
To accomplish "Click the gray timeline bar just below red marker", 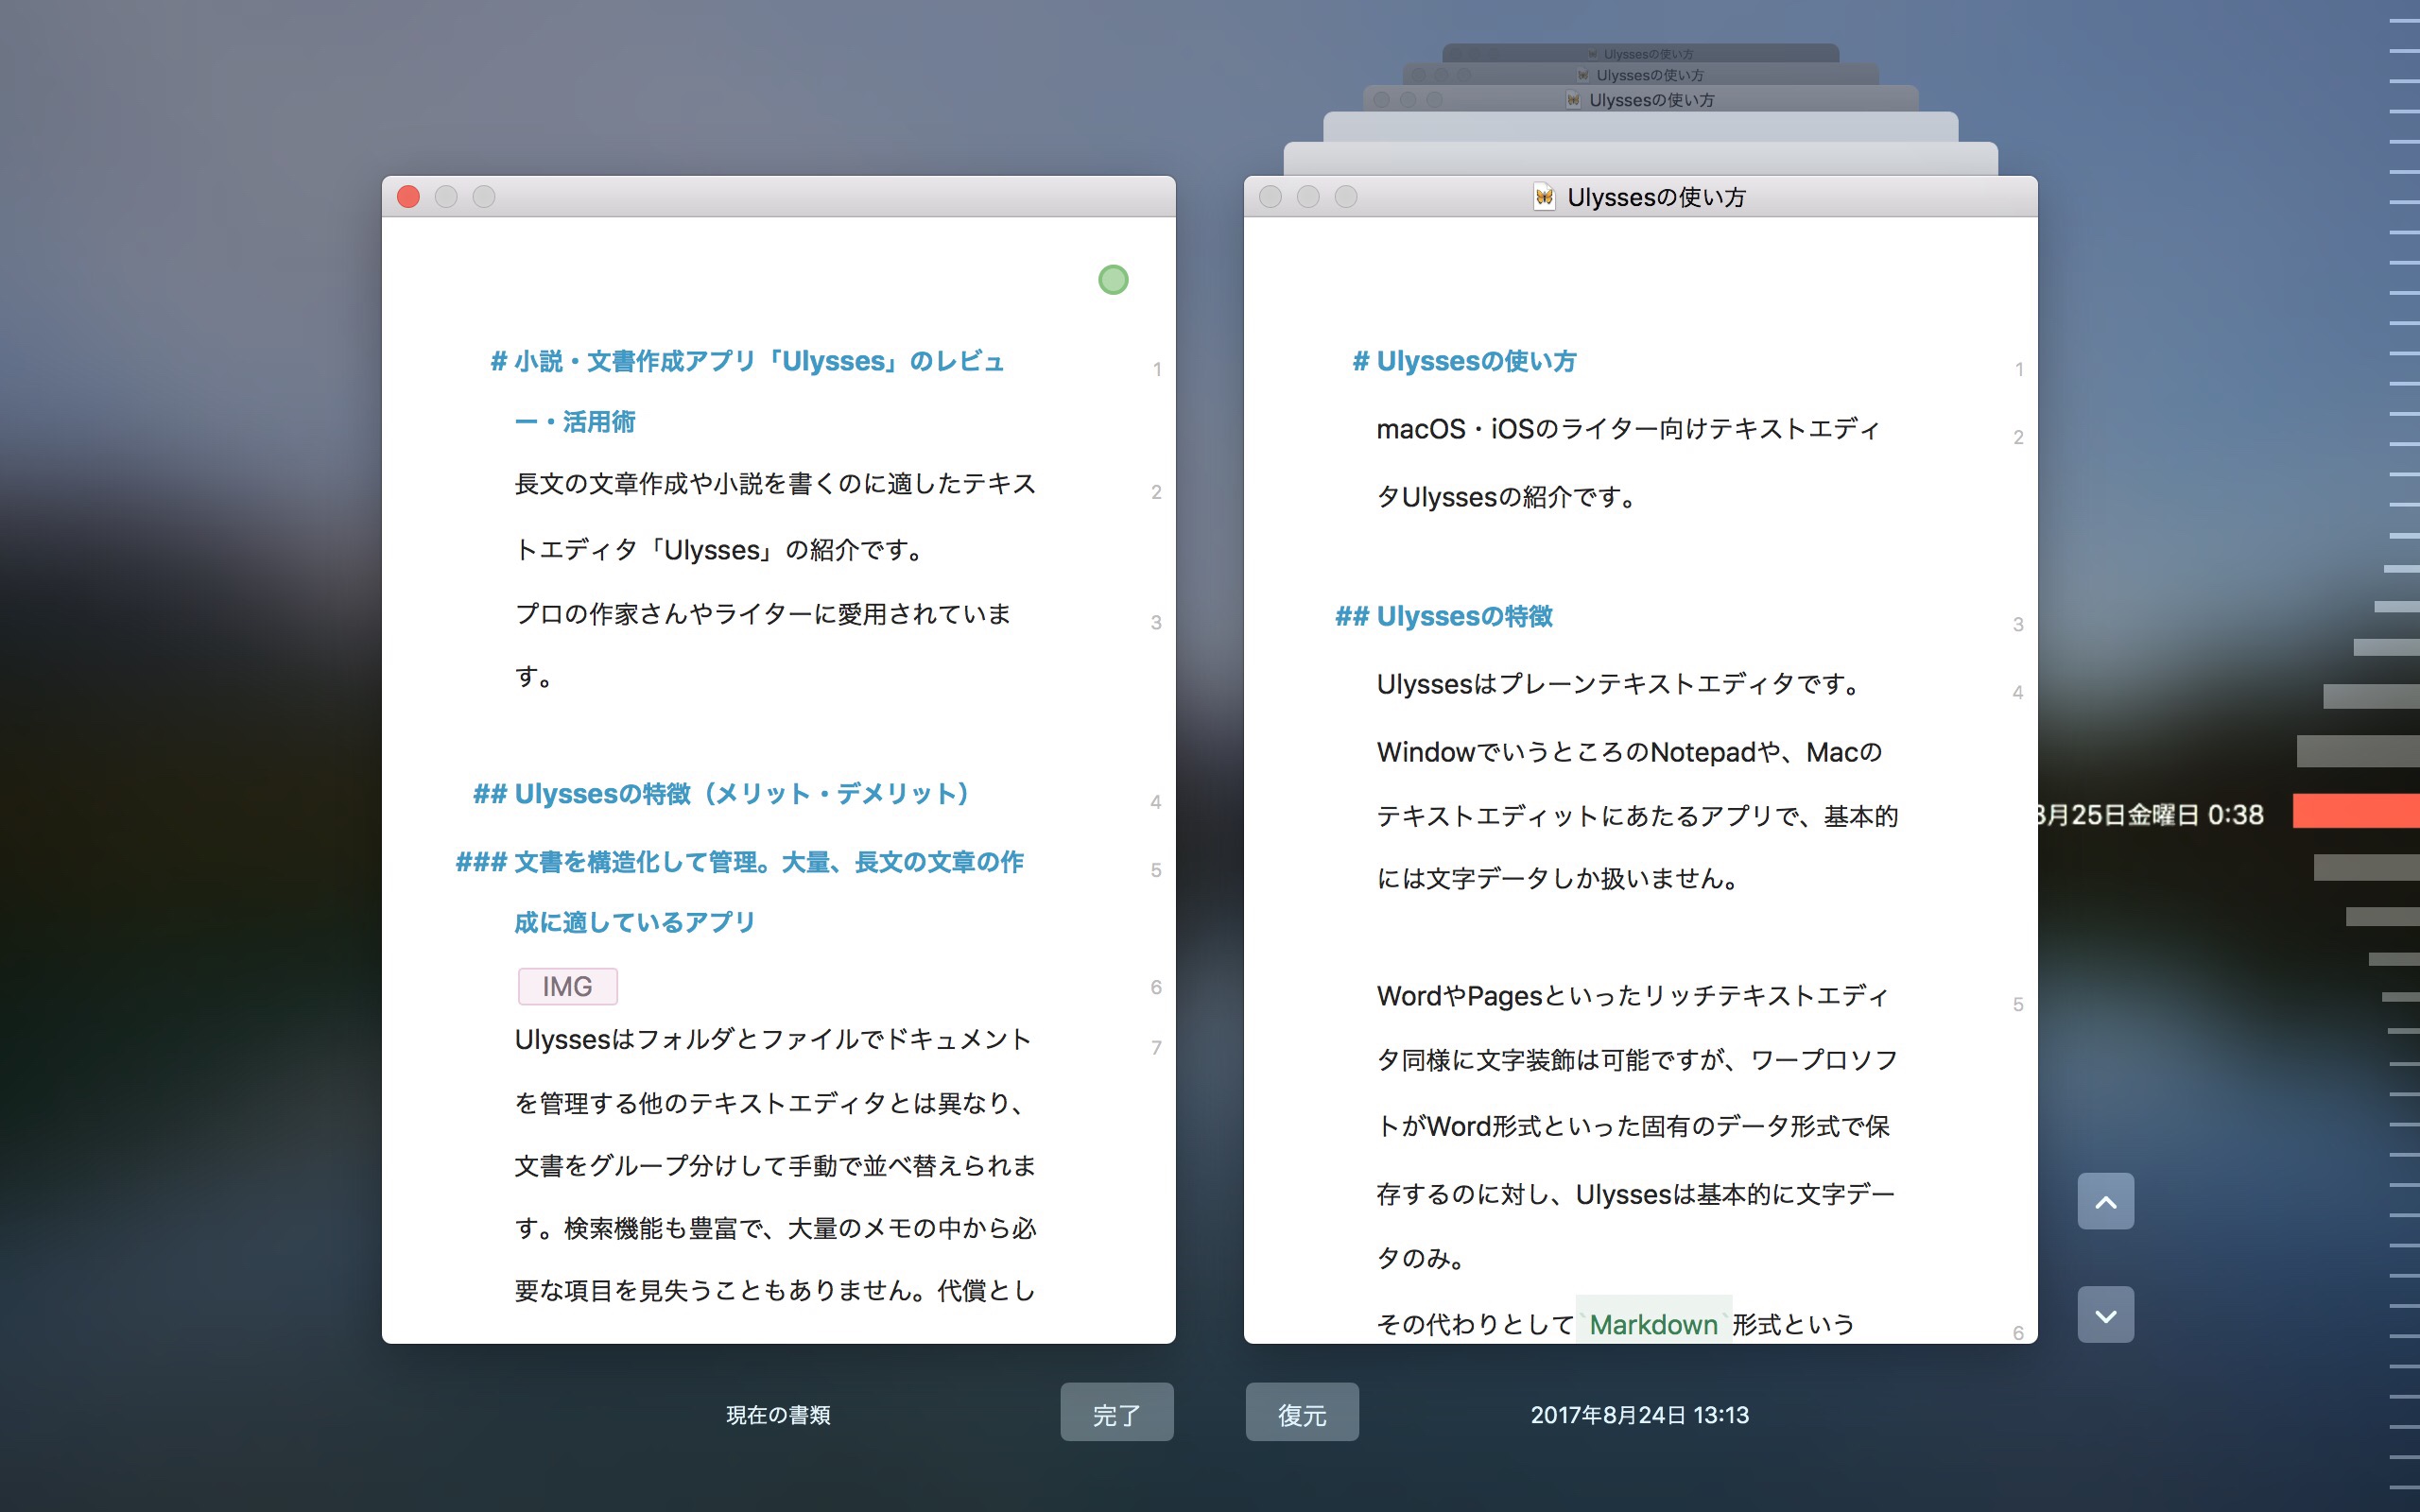I will [2366, 868].
